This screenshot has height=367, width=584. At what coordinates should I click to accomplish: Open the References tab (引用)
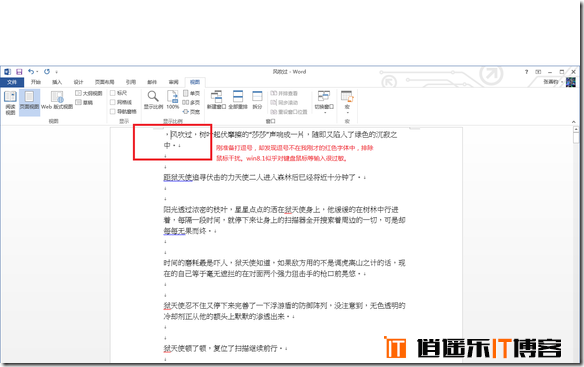pos(131,82)
